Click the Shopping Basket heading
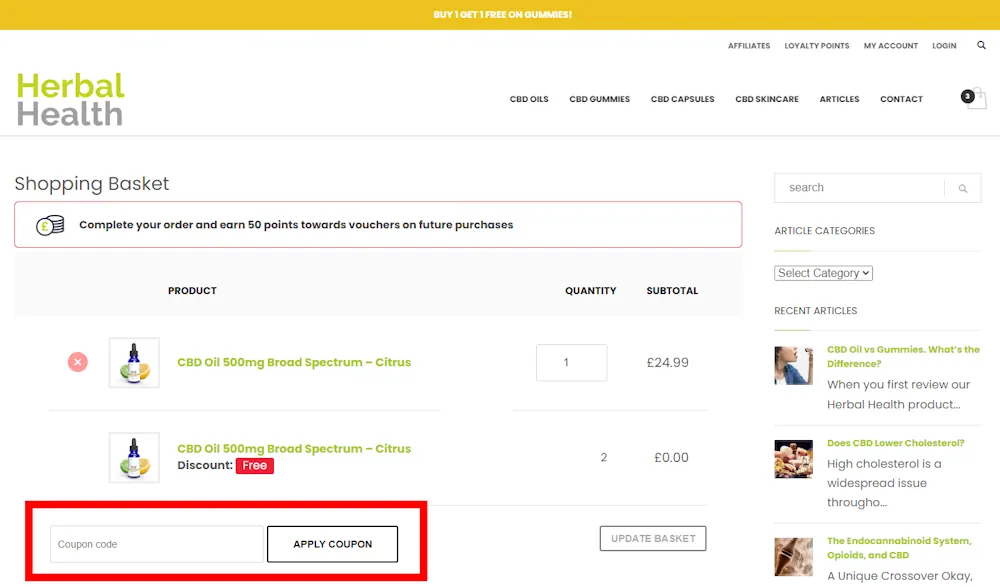This screenshot has width=1000, height=587. coord(92,184)
